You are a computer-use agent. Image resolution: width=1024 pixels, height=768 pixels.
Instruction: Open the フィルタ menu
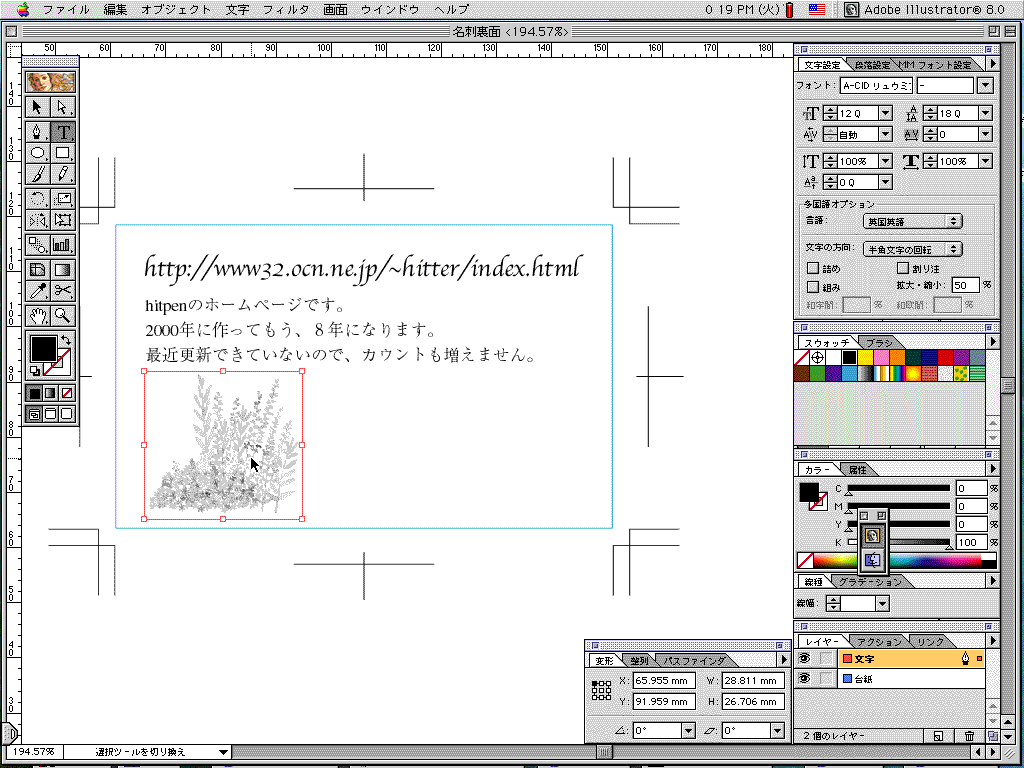coord(286,10)
